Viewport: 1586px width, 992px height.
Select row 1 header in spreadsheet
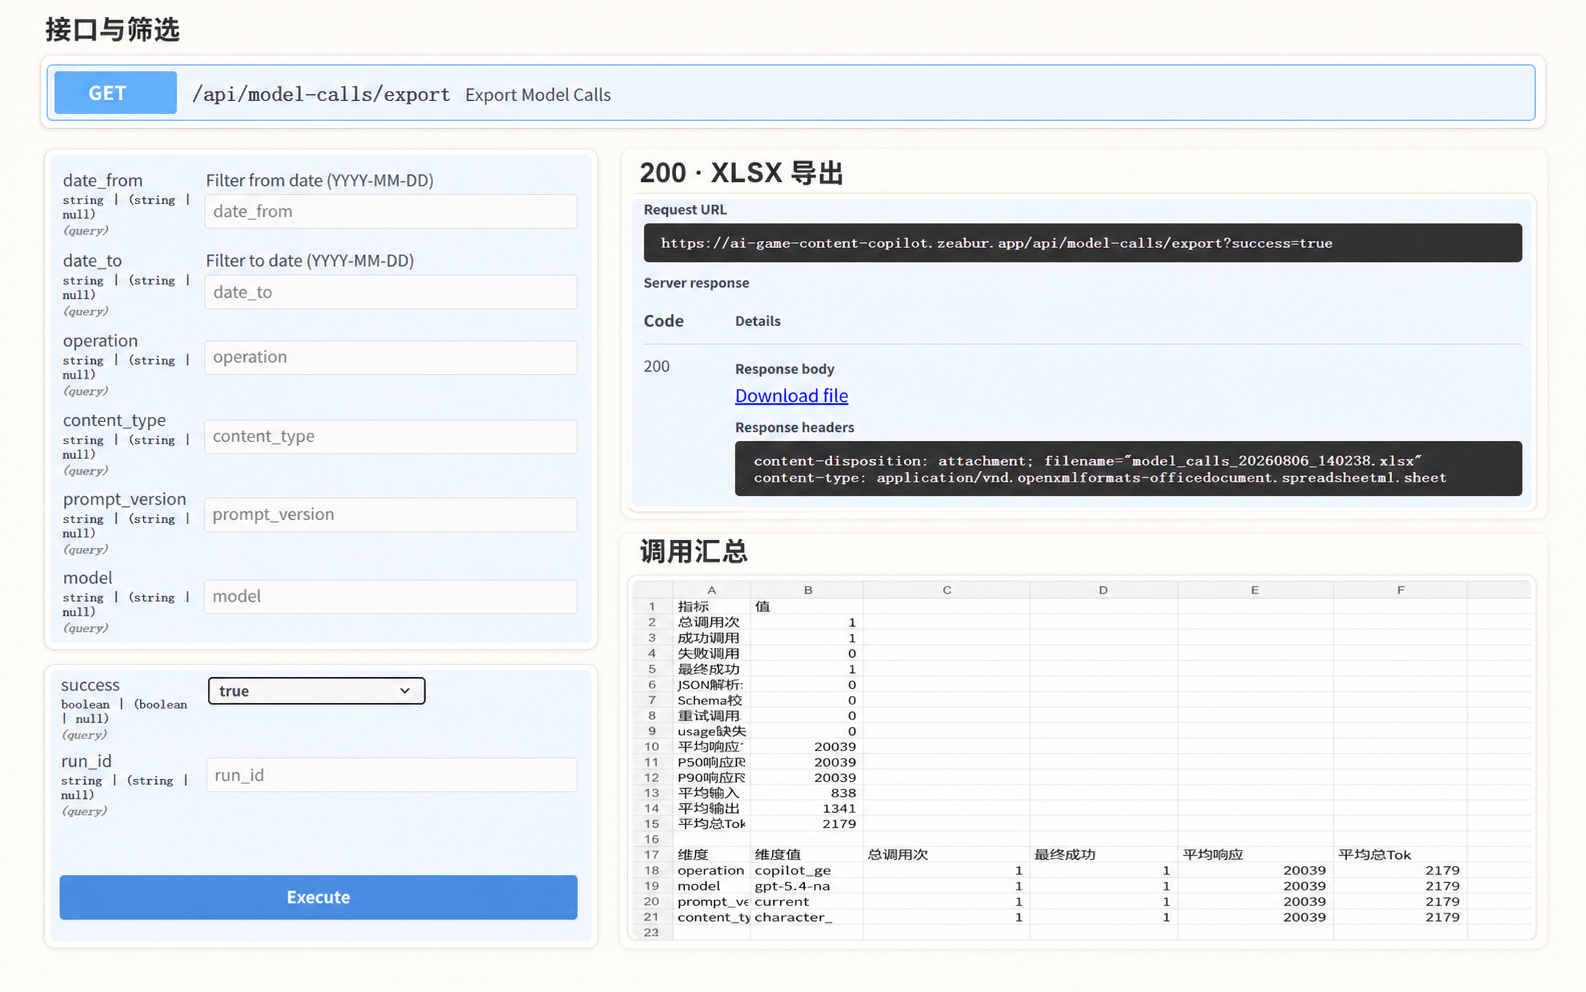coord(652,606)
